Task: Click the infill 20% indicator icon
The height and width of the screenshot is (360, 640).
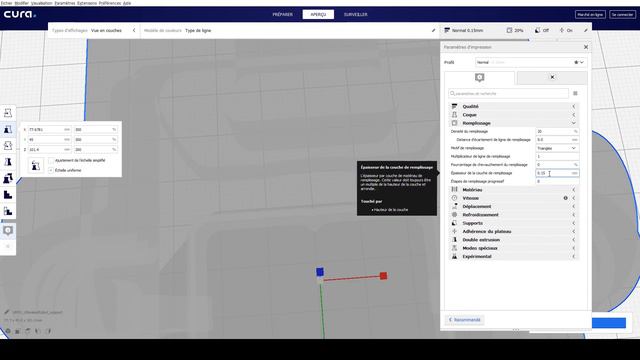Action: pyautogui.click(x=509, y=31)
